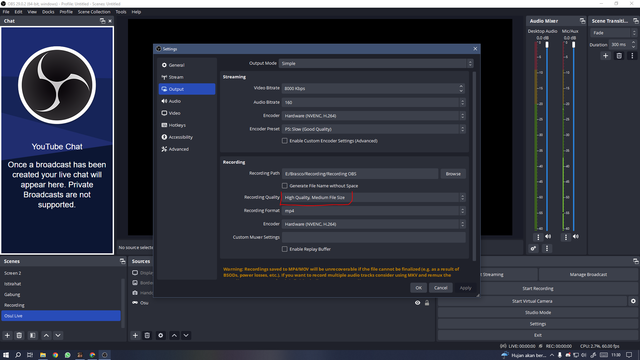
Task: Click Studio Mode button
Action: pos(538,313)
